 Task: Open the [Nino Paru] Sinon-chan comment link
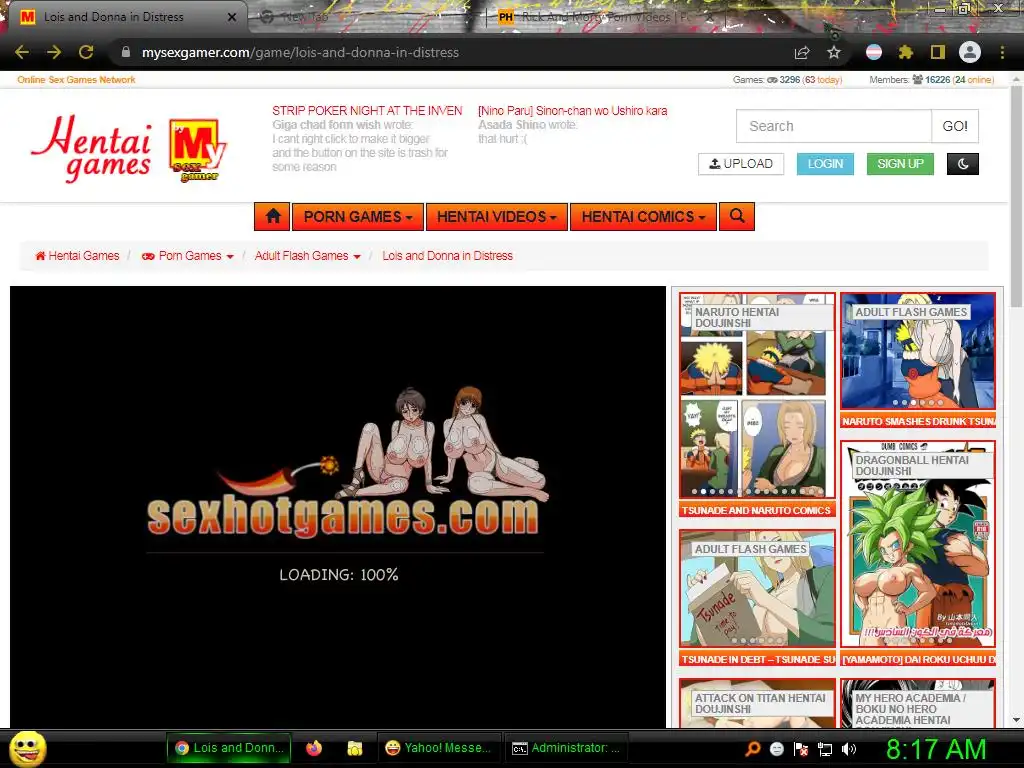click(x=573, y=111)
